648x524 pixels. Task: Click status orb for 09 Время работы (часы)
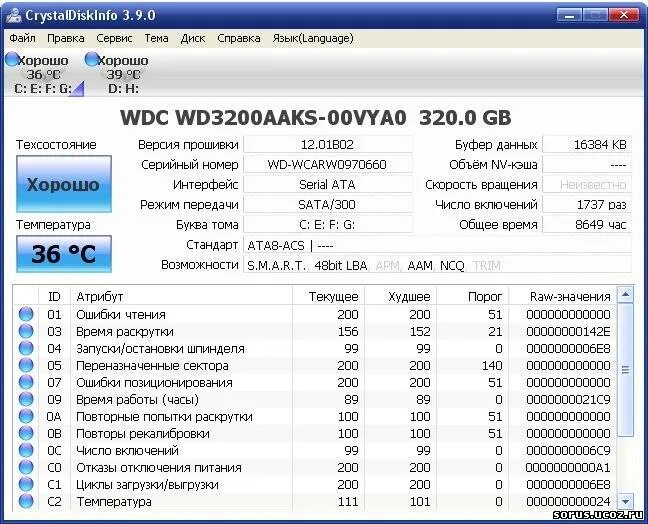26,400
